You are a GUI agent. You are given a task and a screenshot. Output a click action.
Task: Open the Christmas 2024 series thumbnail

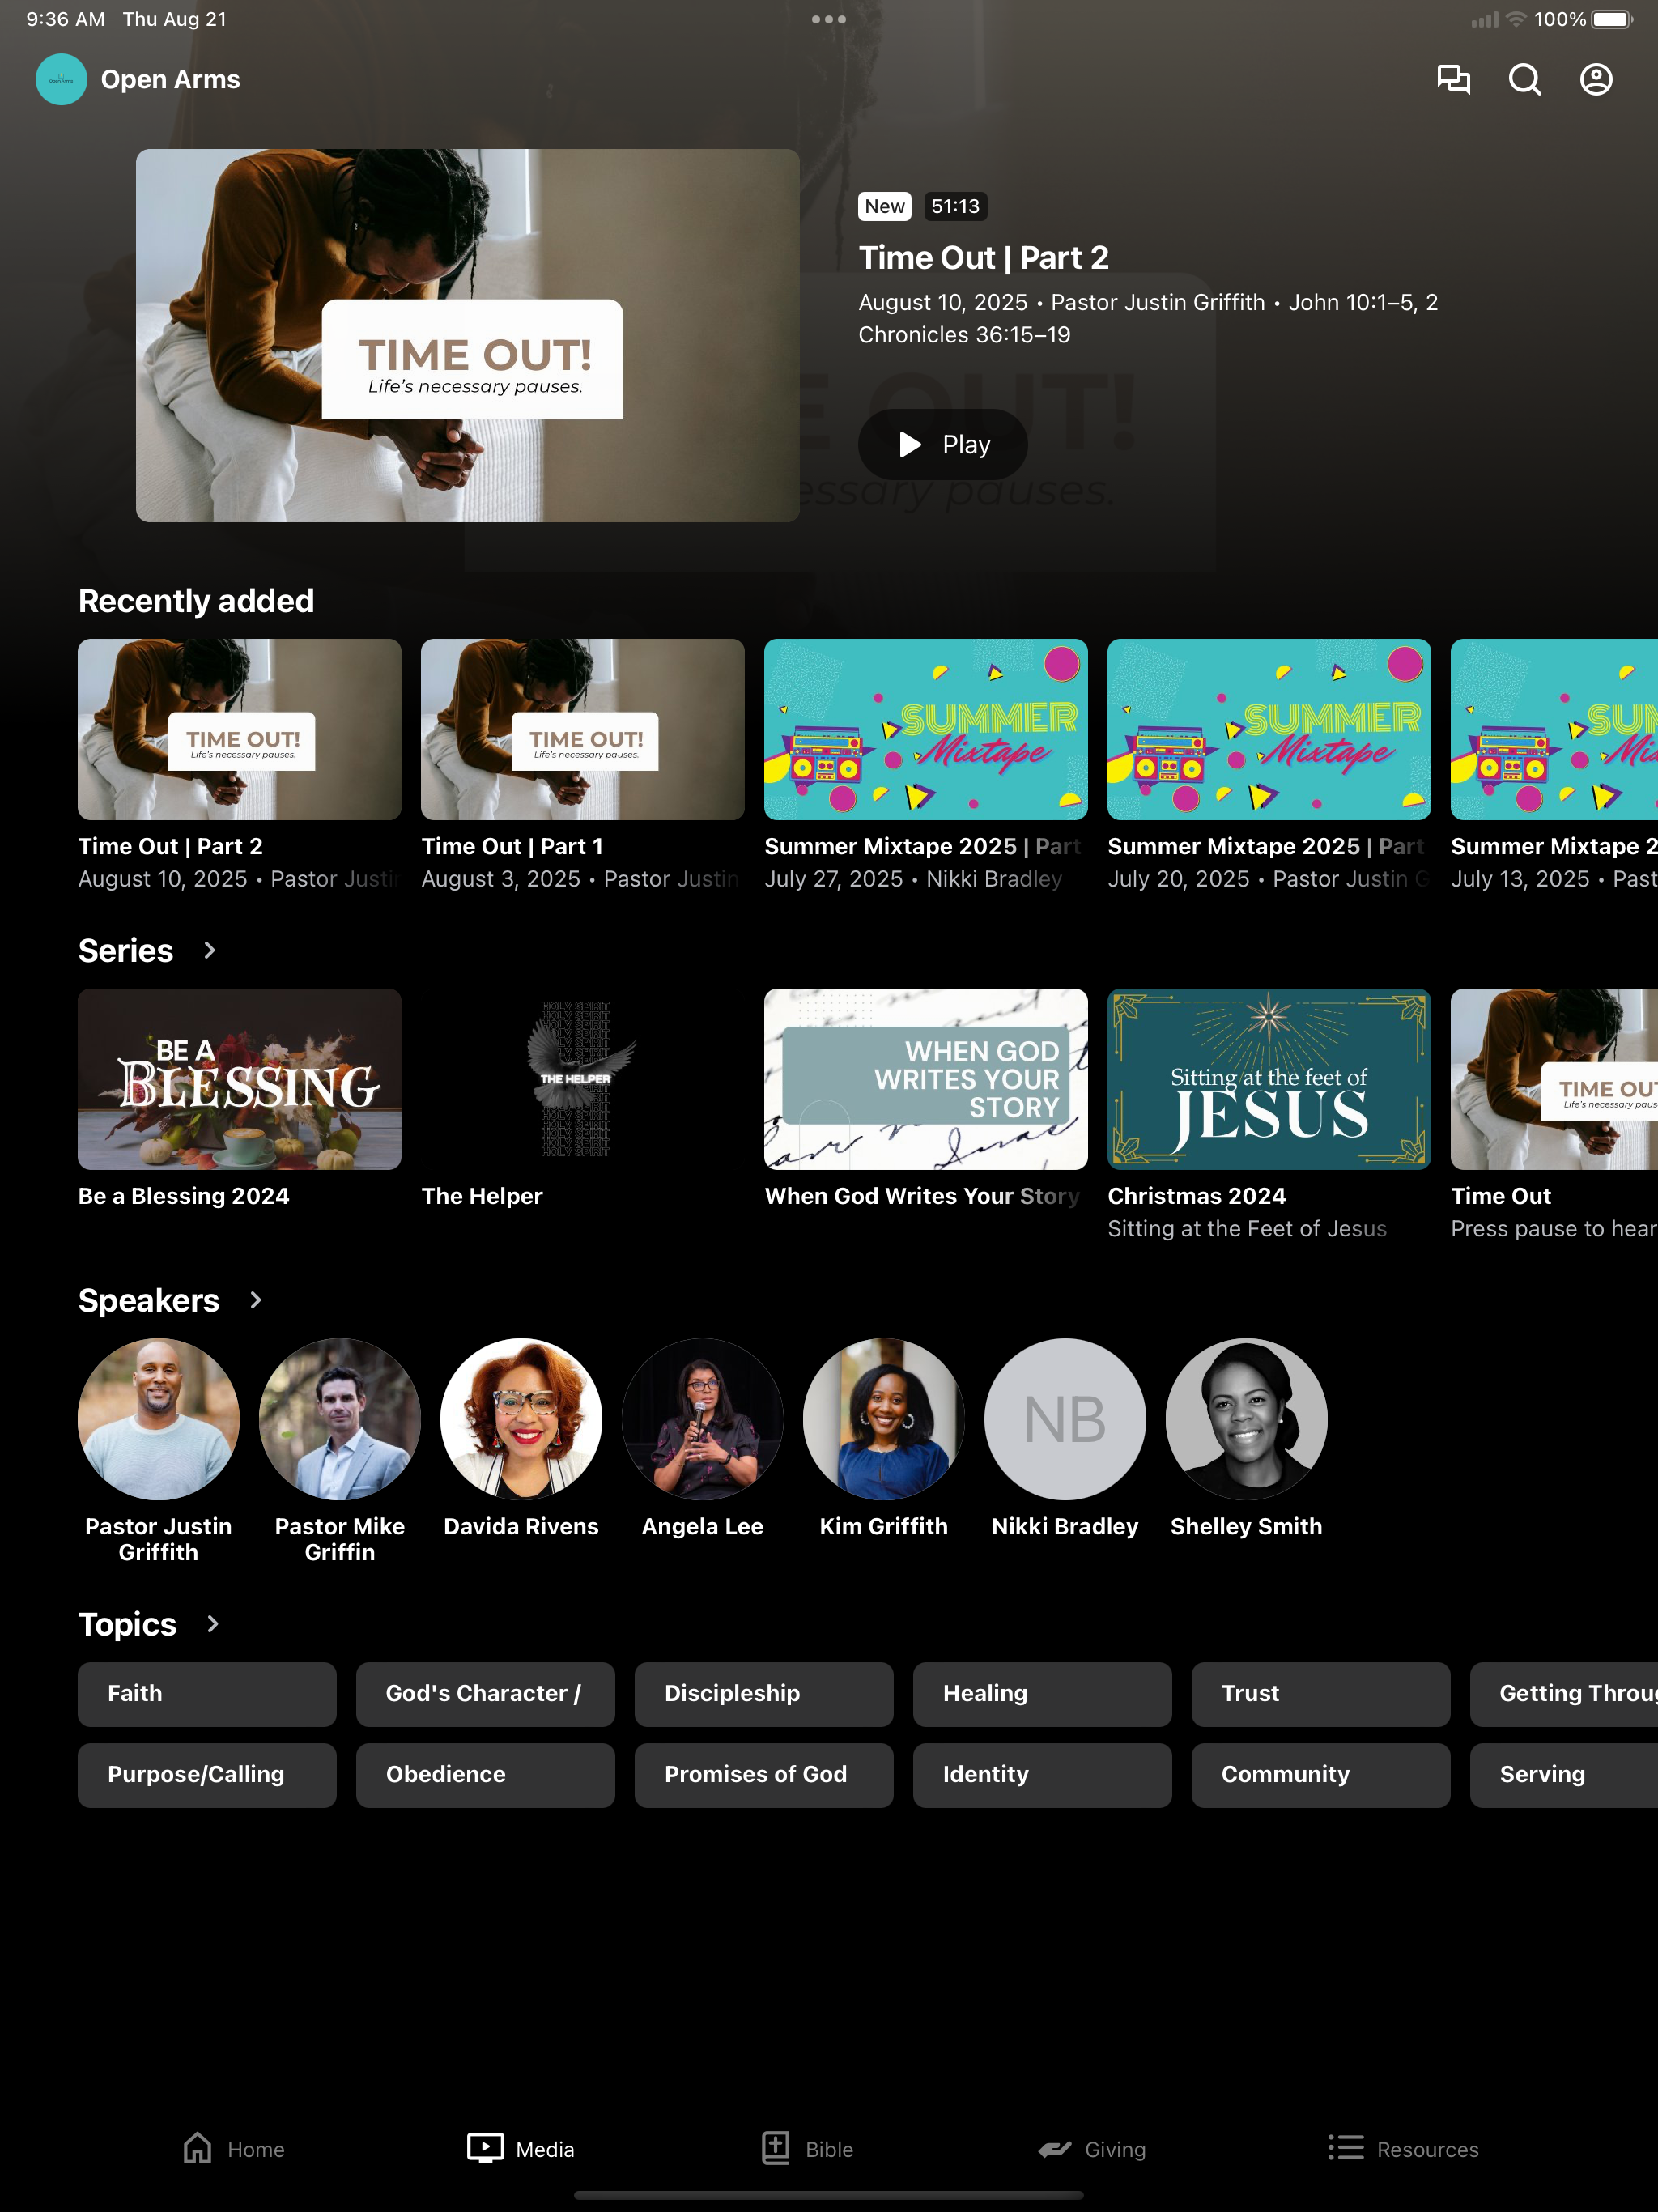[1269, 1079]
